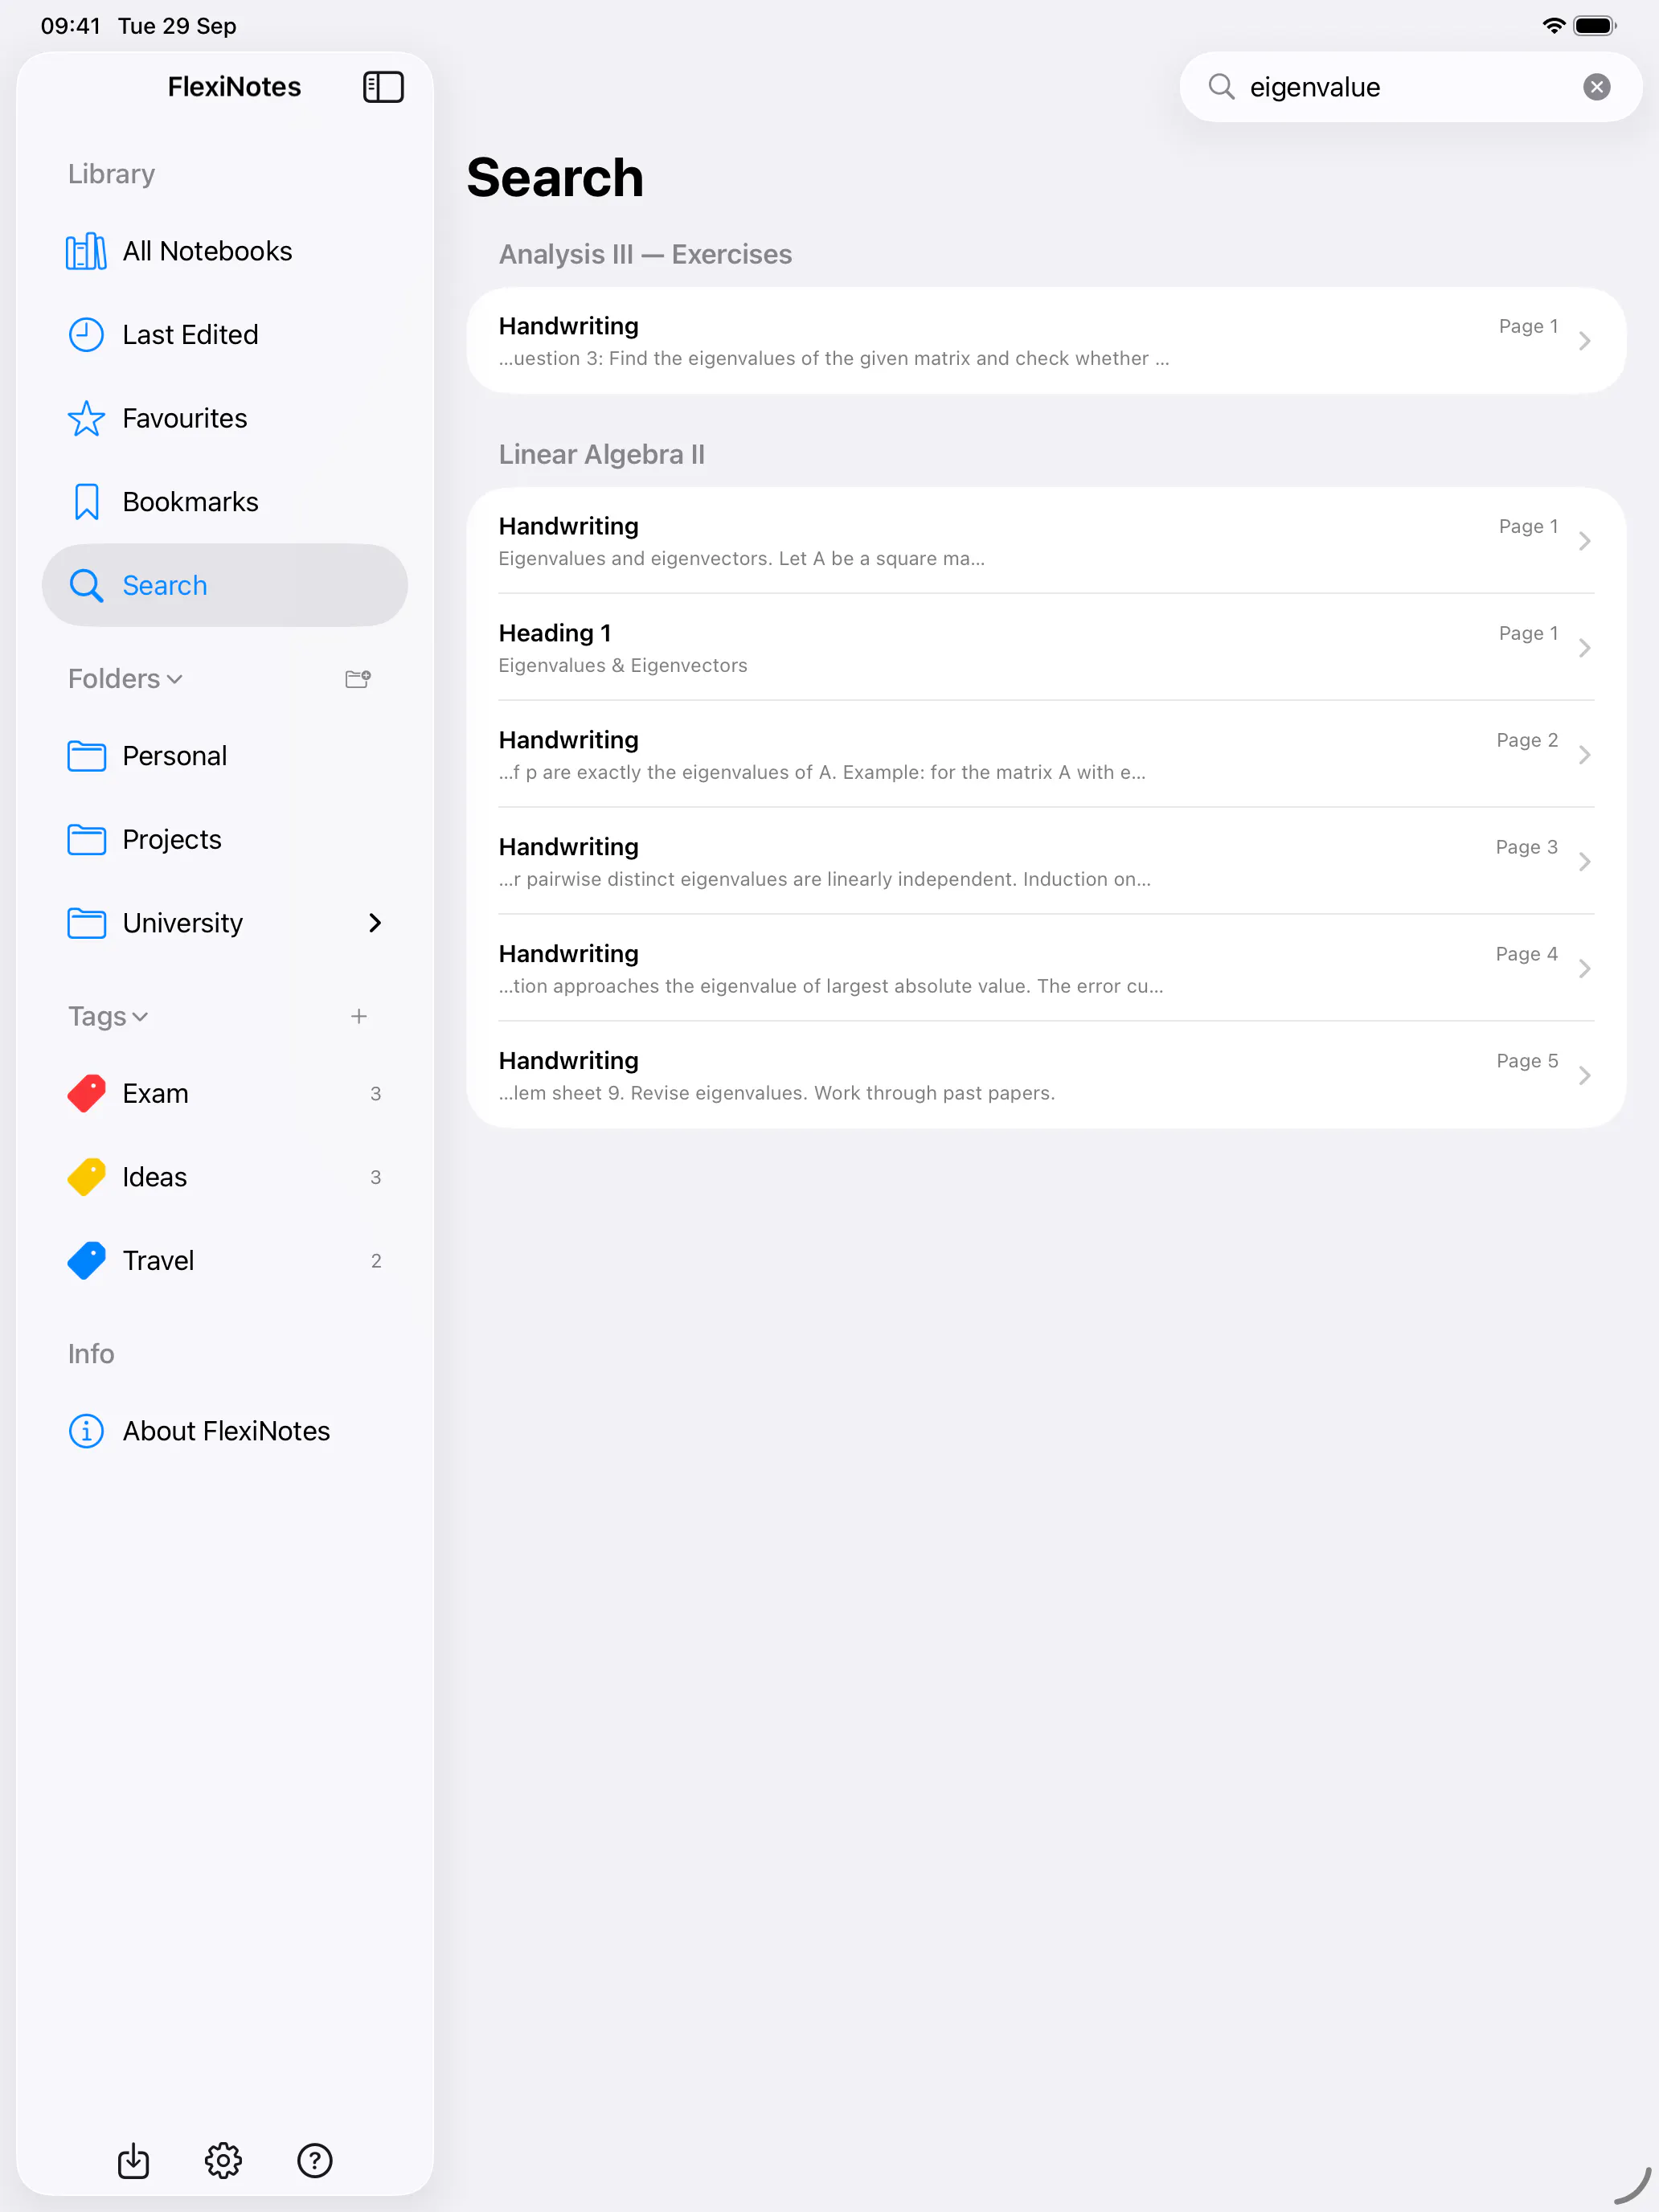Click chevron on Page 4 result
1659x2212 pixels.
pos(1584,969)
